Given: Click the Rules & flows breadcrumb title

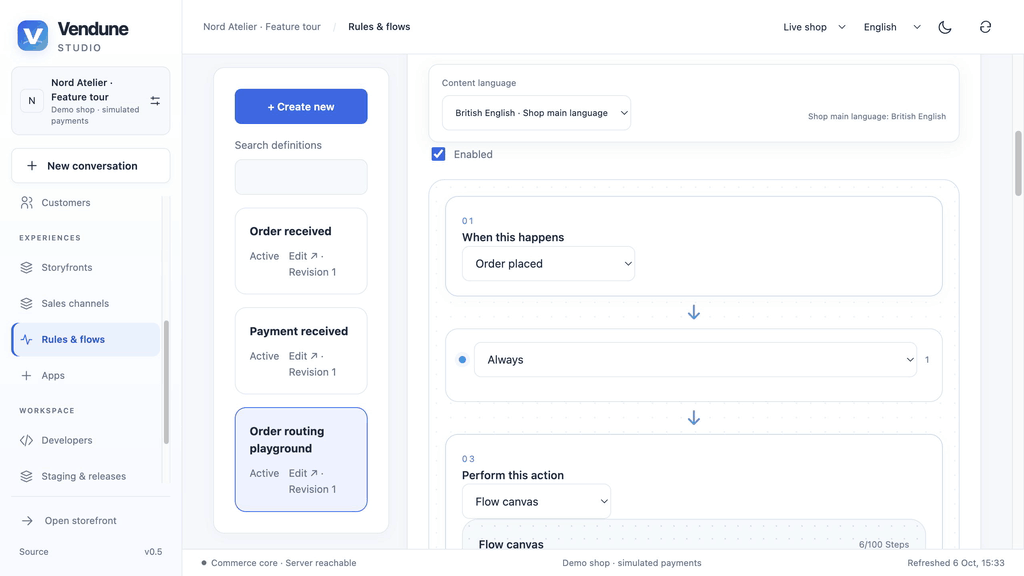Looking at the screenshot, I should pos(379,27).
